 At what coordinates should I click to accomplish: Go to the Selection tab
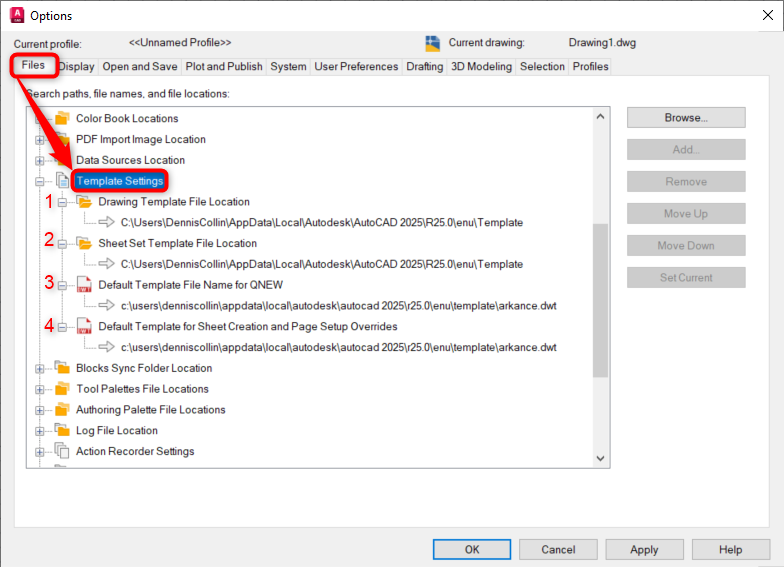(542, 66)
